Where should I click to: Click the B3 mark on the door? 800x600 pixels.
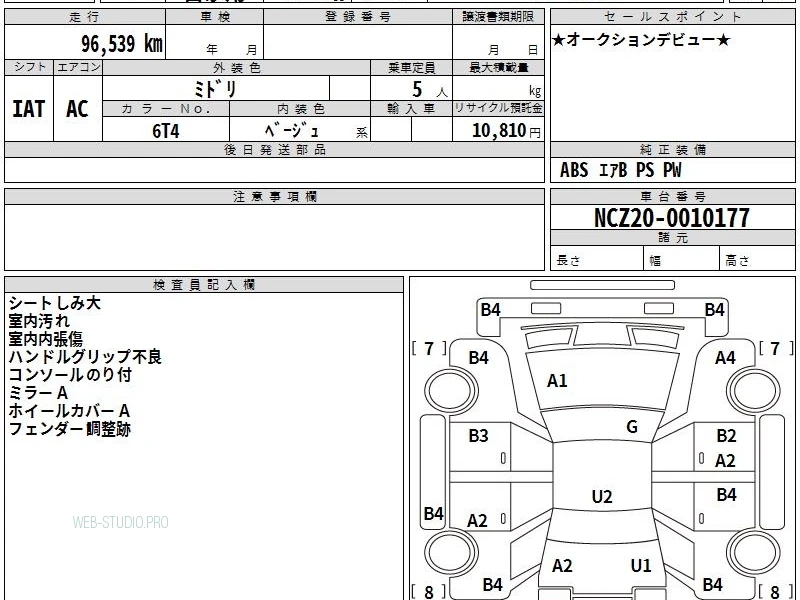point(479,435)
